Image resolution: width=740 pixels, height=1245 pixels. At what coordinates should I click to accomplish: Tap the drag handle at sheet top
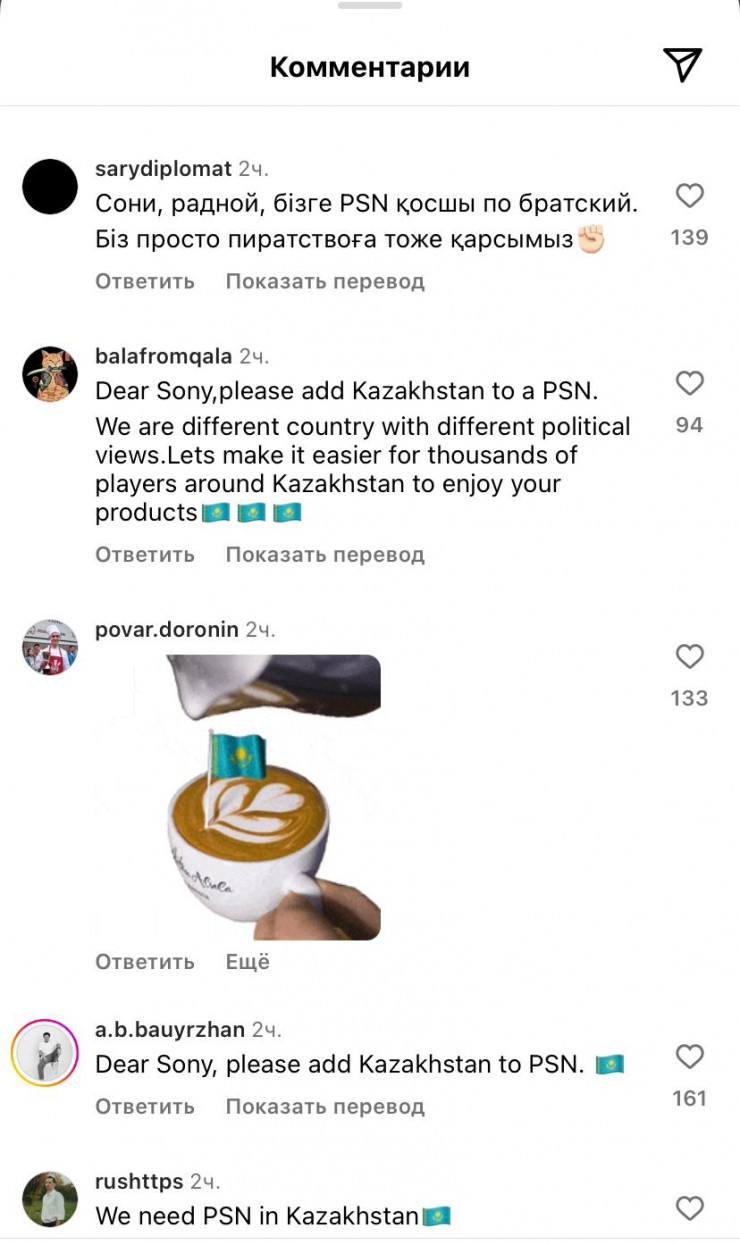[370, 5]
